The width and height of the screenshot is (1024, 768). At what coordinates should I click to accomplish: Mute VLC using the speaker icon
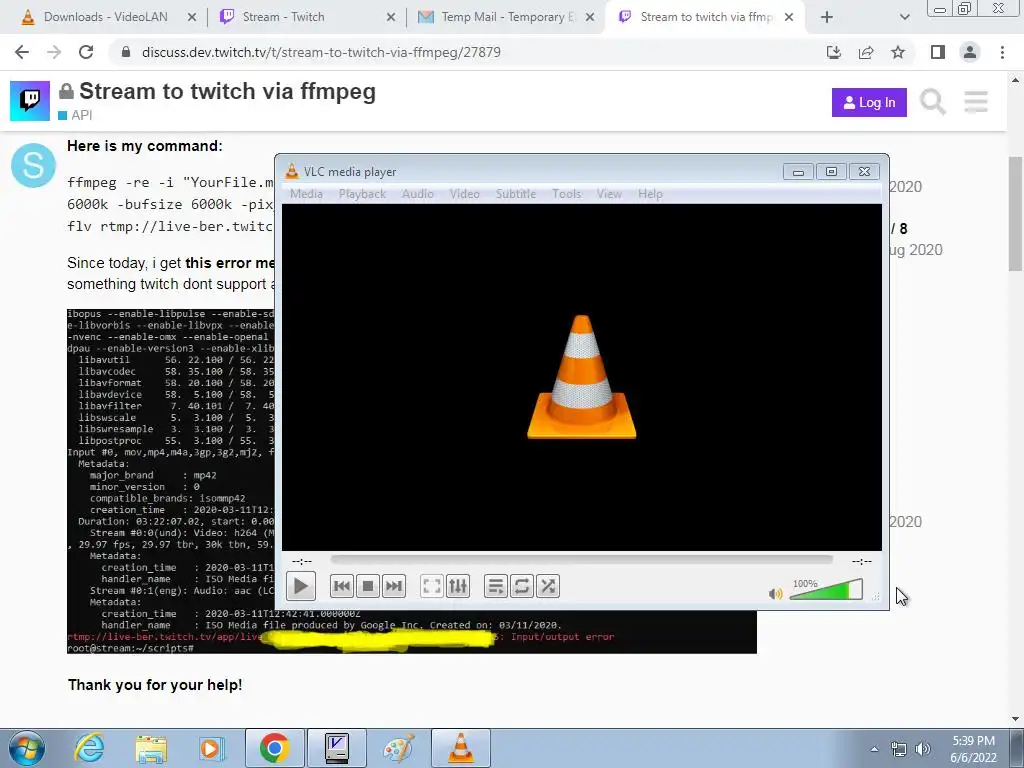pyautogui.click(x=775, y=594)
